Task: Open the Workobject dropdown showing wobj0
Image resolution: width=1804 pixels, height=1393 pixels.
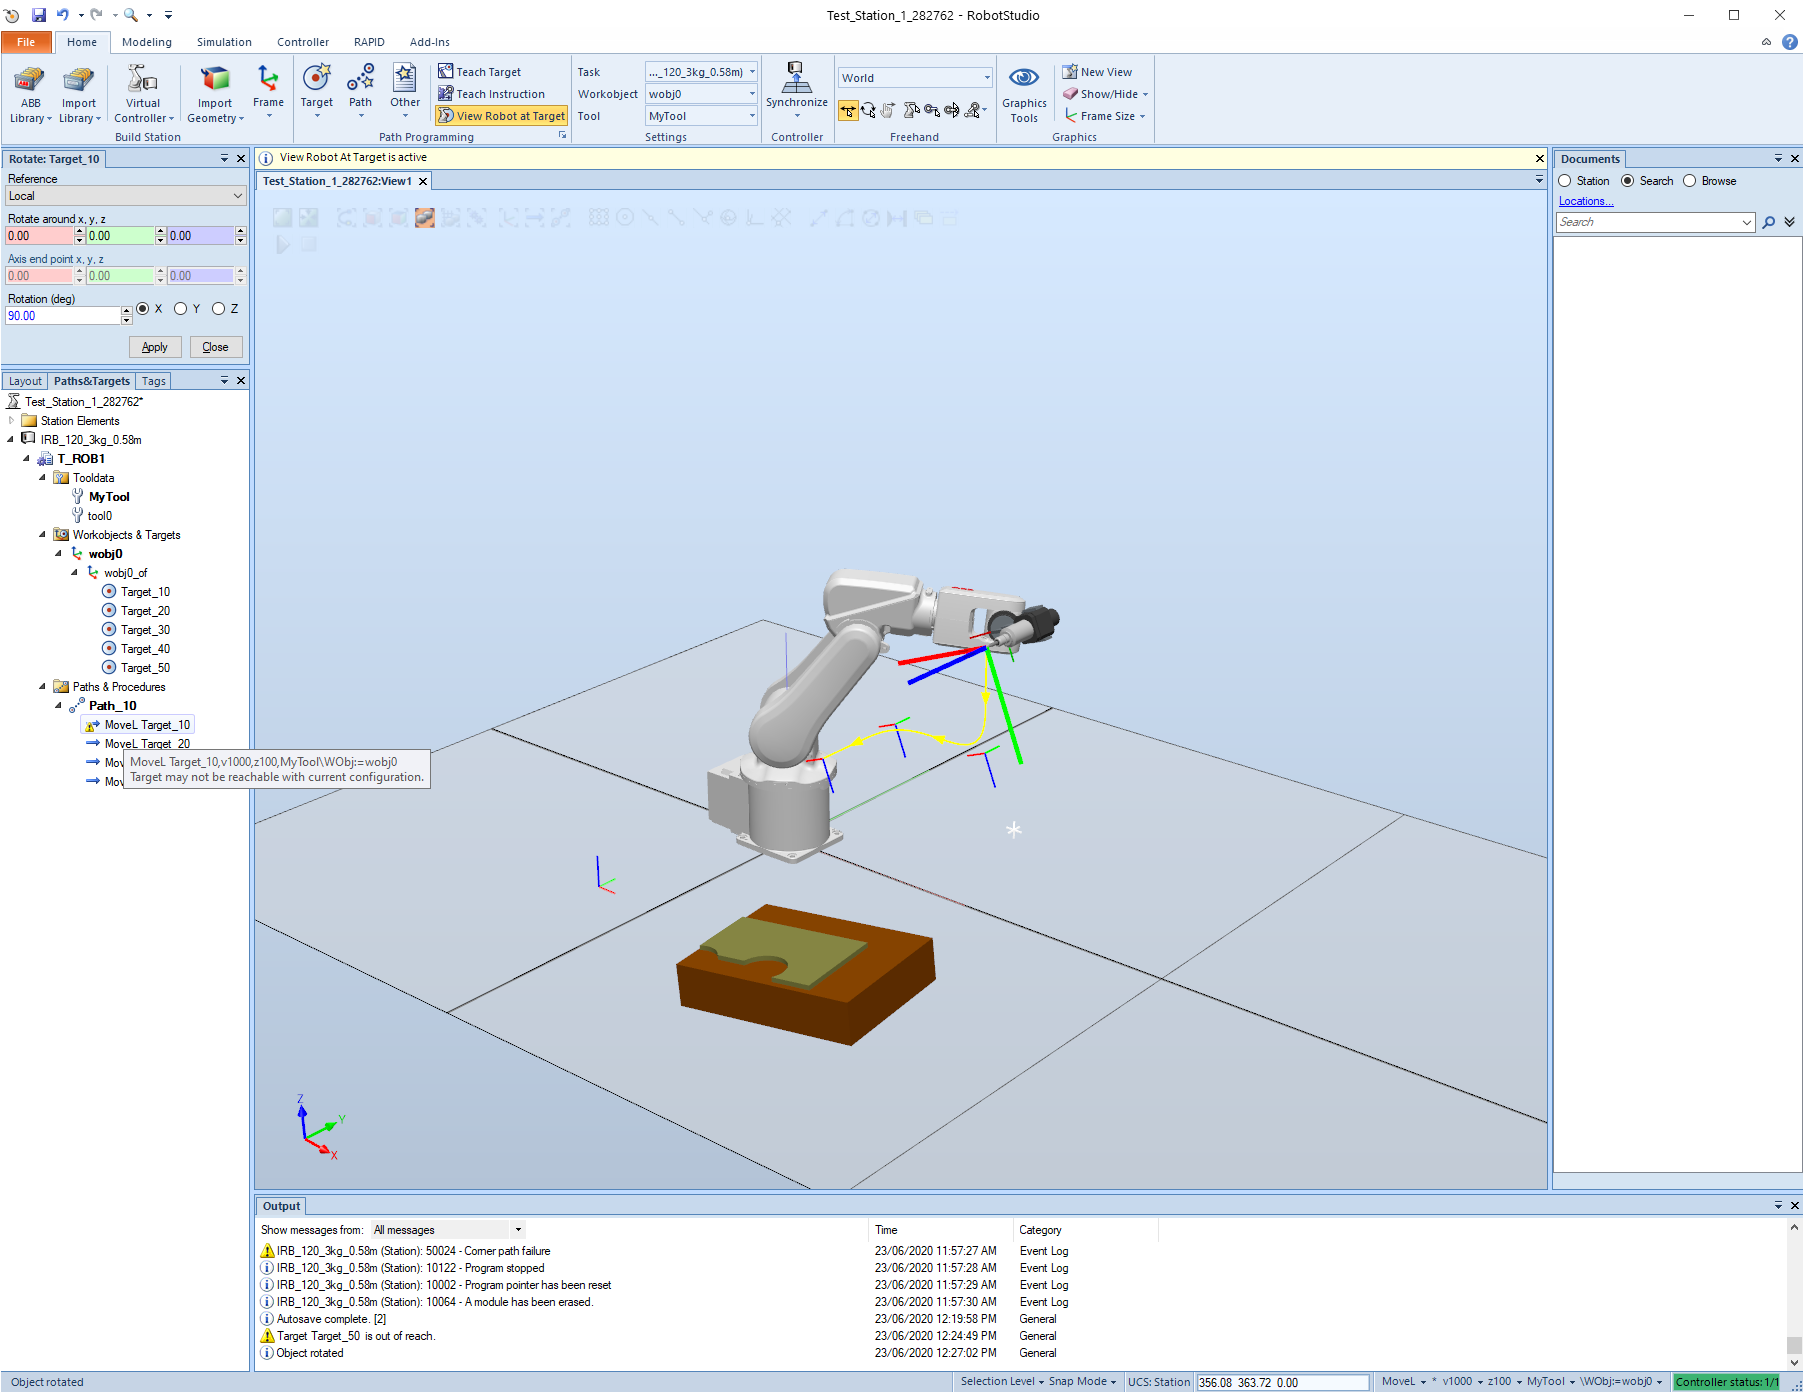Action: pyautogui.click(x=701, y=94)
